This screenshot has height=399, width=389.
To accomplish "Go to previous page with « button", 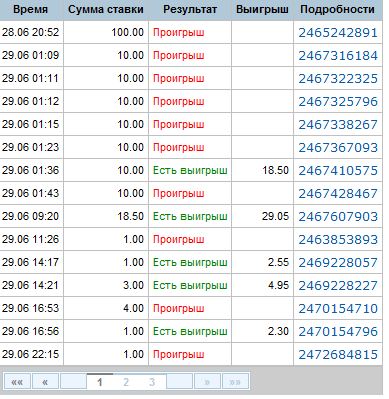I will pyautogui.click(x=45, y=381).
